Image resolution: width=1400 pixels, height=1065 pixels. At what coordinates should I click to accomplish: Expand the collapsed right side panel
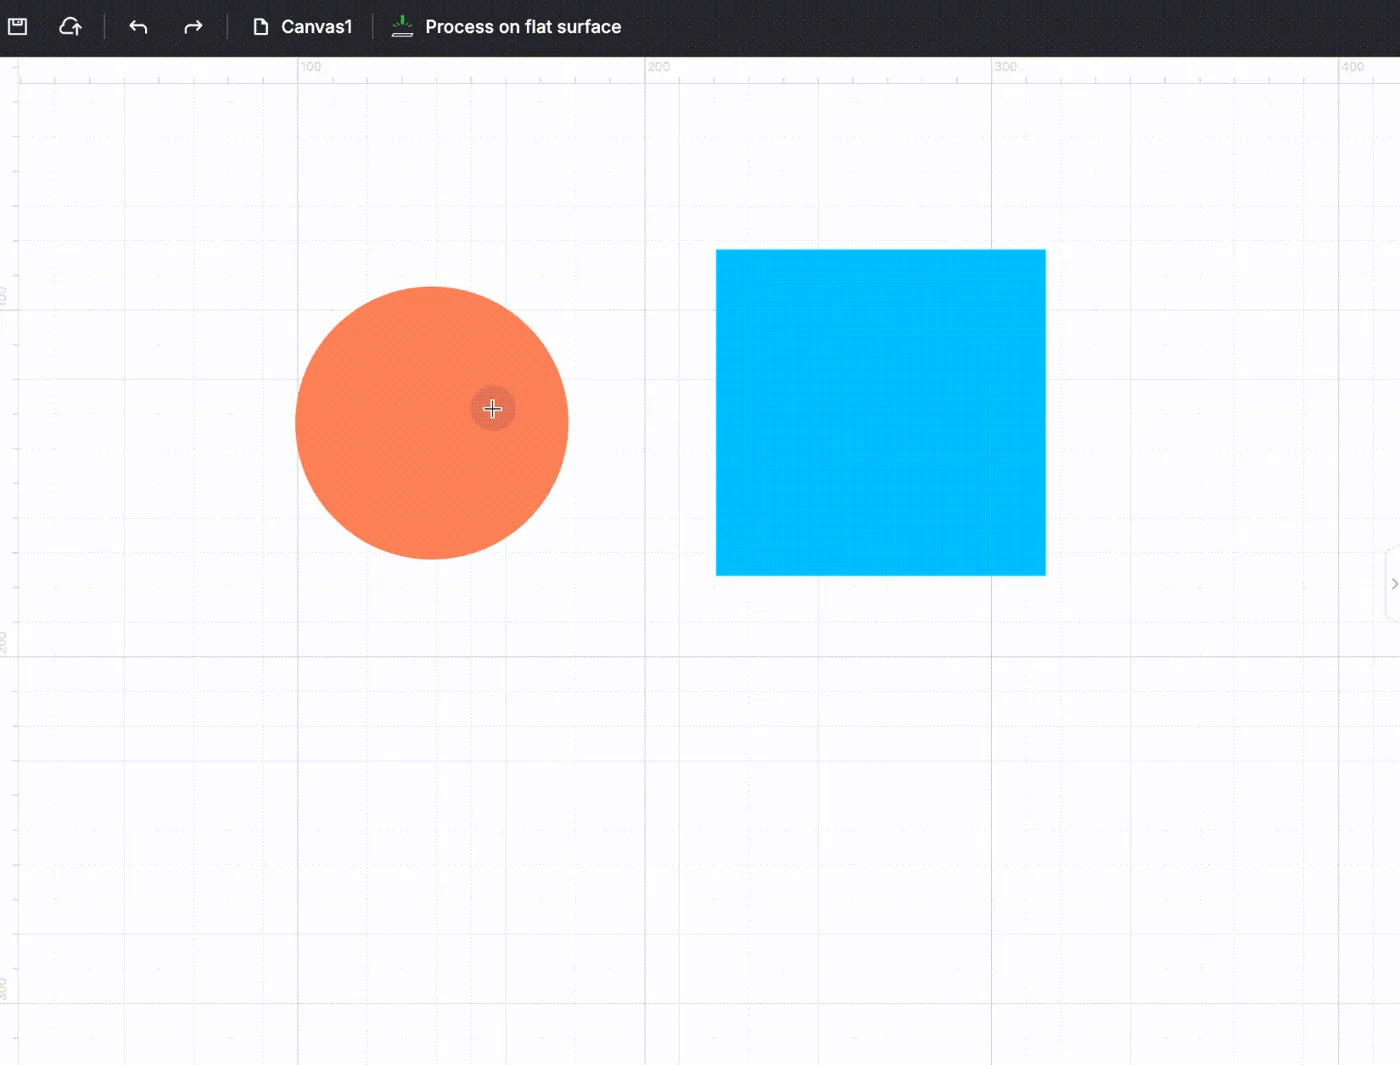[x=1393, y=584]
